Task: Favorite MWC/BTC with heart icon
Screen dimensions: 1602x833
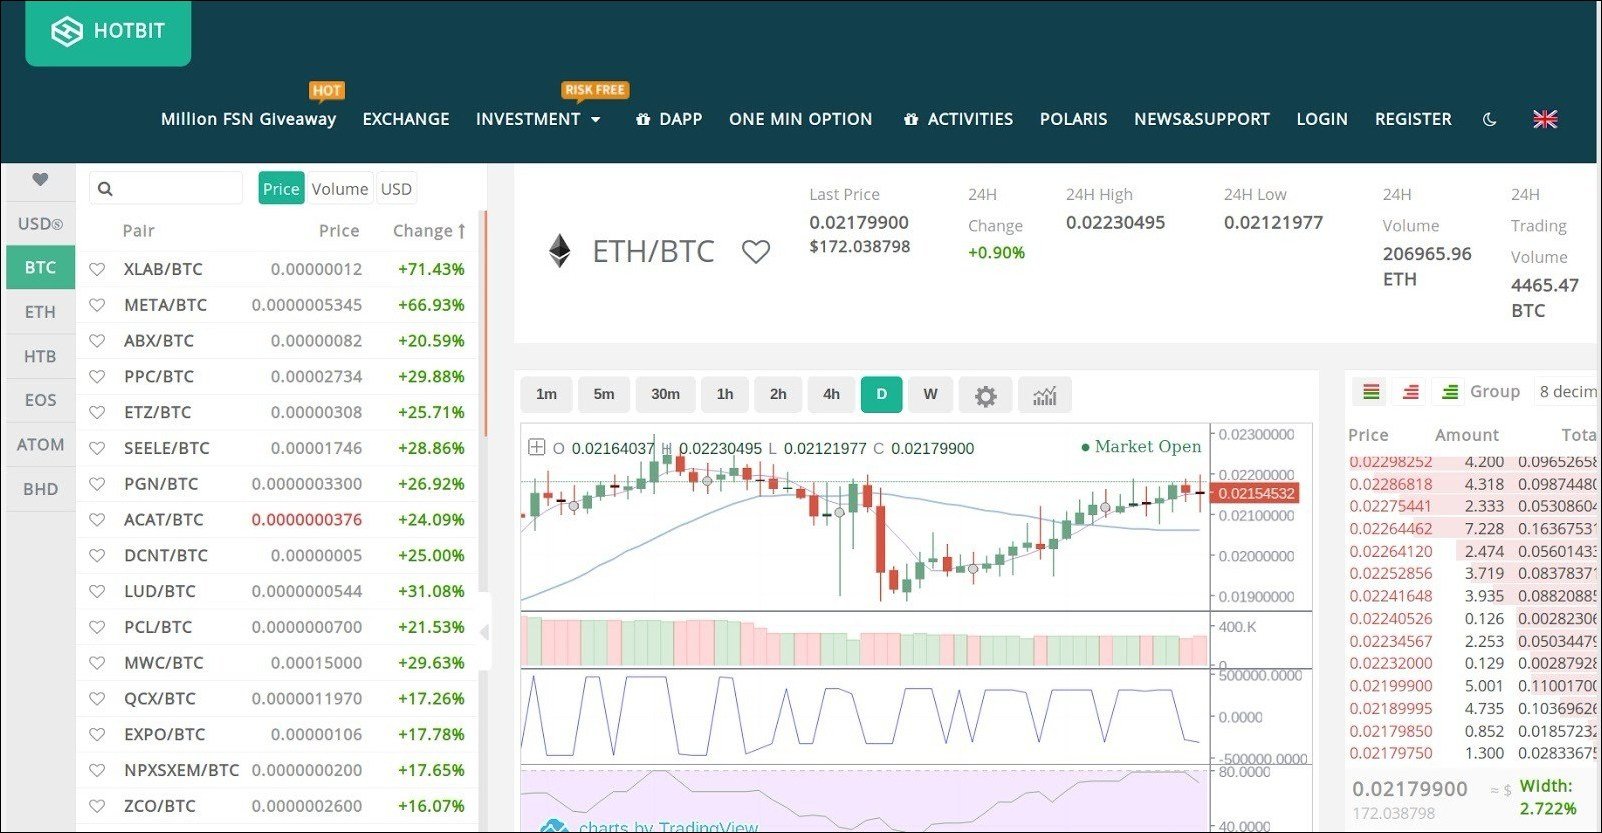Action: coord(97,663)
